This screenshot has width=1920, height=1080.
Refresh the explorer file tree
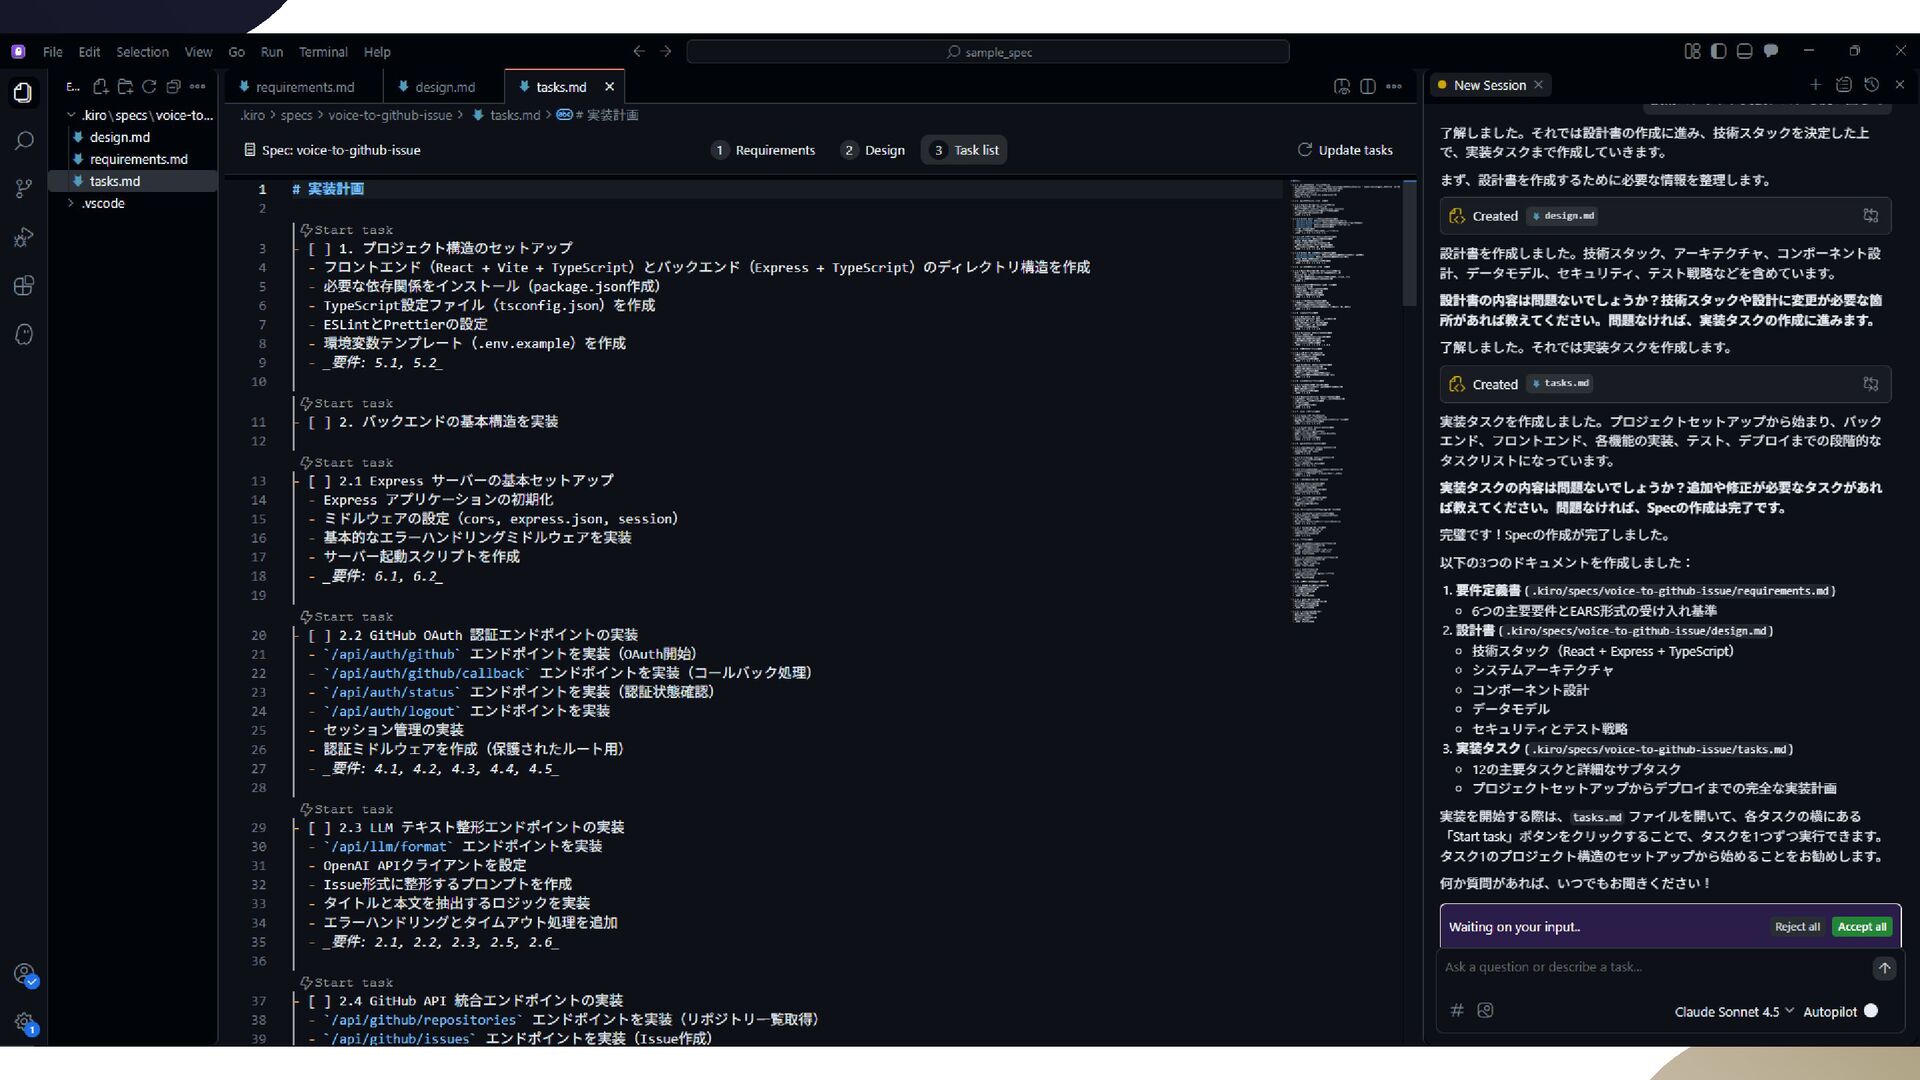(149, 87)
